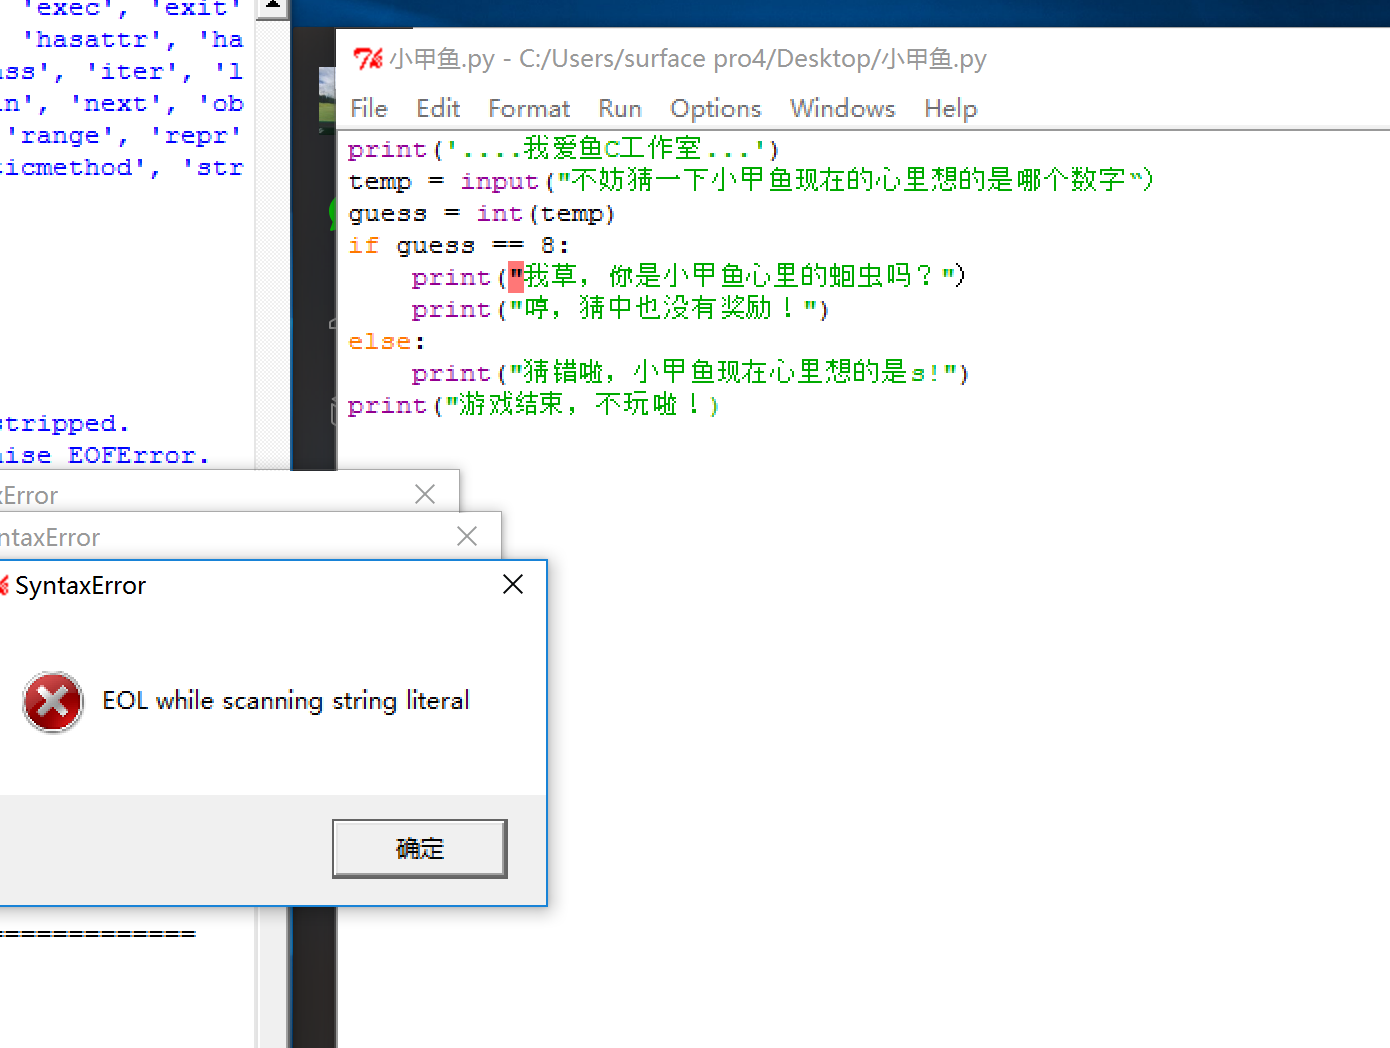
Task: Close the middle SyntaxError dialog behind
Action: [467, 536]
